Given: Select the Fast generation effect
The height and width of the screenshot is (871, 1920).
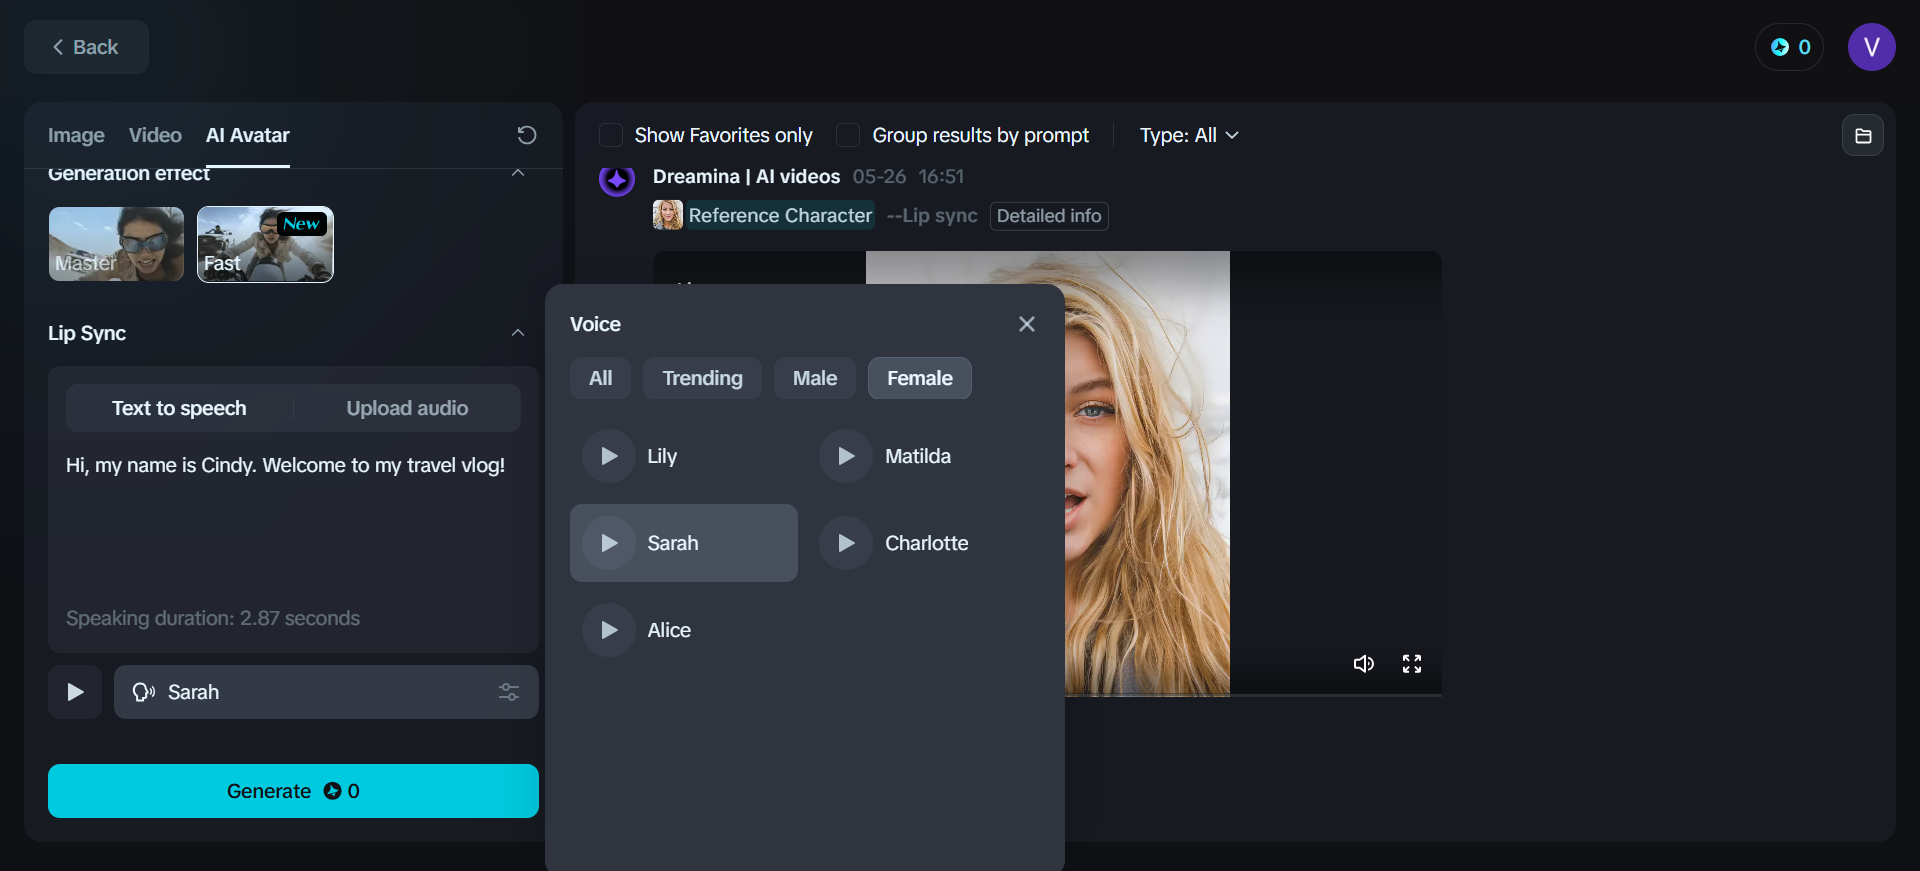Looking at the screenshot, I should coord(265,244).
